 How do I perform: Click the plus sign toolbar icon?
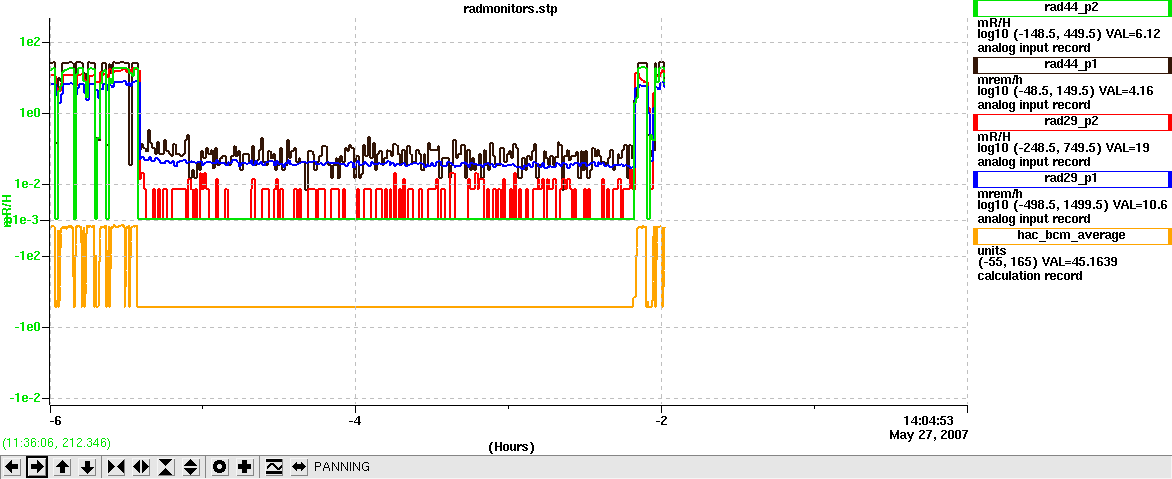244,467
